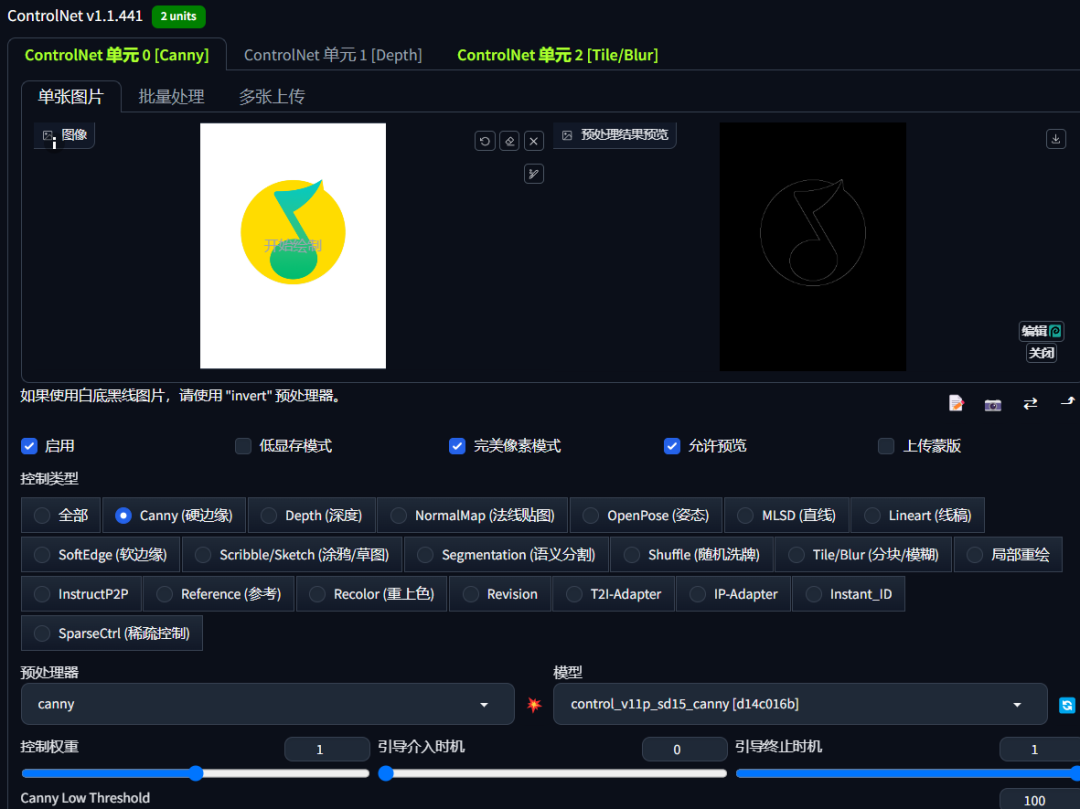The image size is (1080, 809).
Task: Click the Canny Low Threshold value field
Action: (1040, 799)
